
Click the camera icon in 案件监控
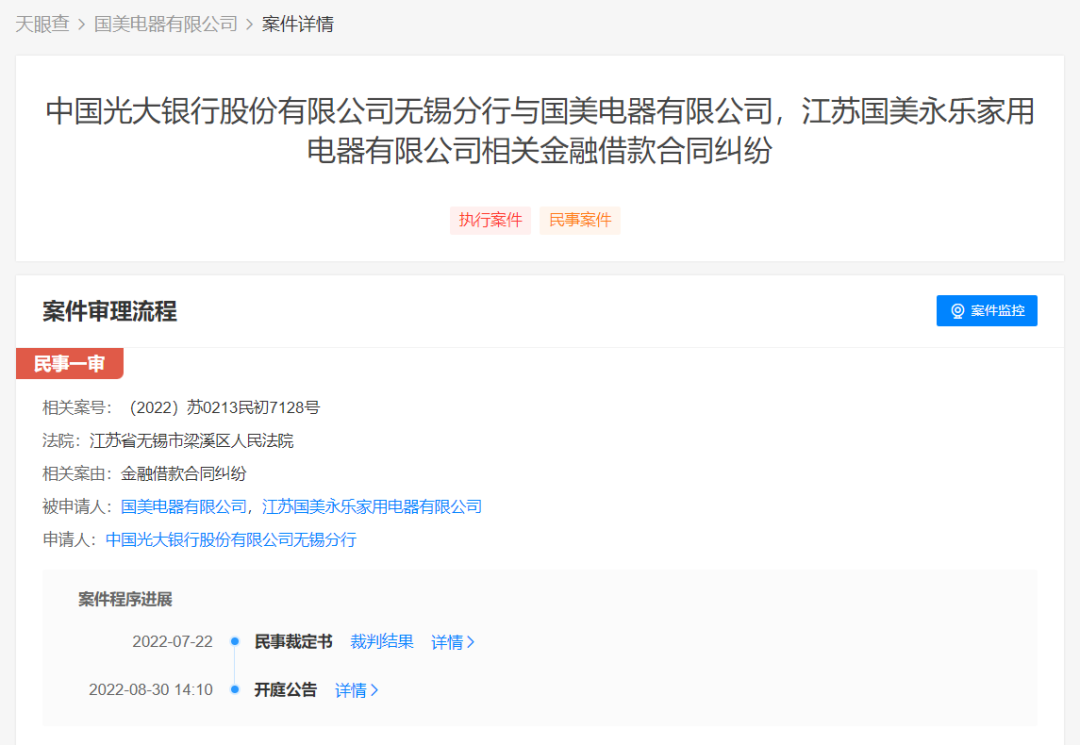(x=957, y=311)
